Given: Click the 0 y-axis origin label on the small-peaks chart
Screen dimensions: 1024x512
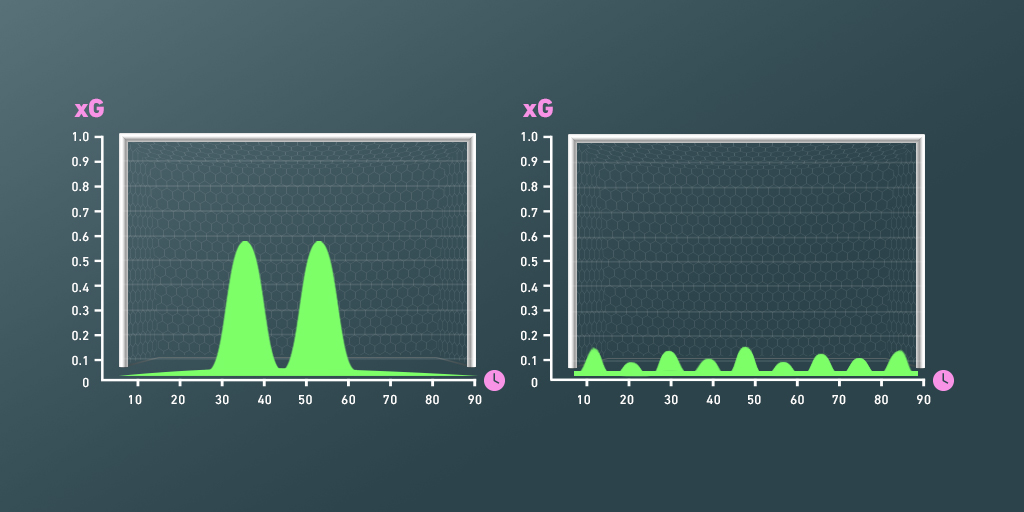Looking at the screenshot, I should coord(534,383).
